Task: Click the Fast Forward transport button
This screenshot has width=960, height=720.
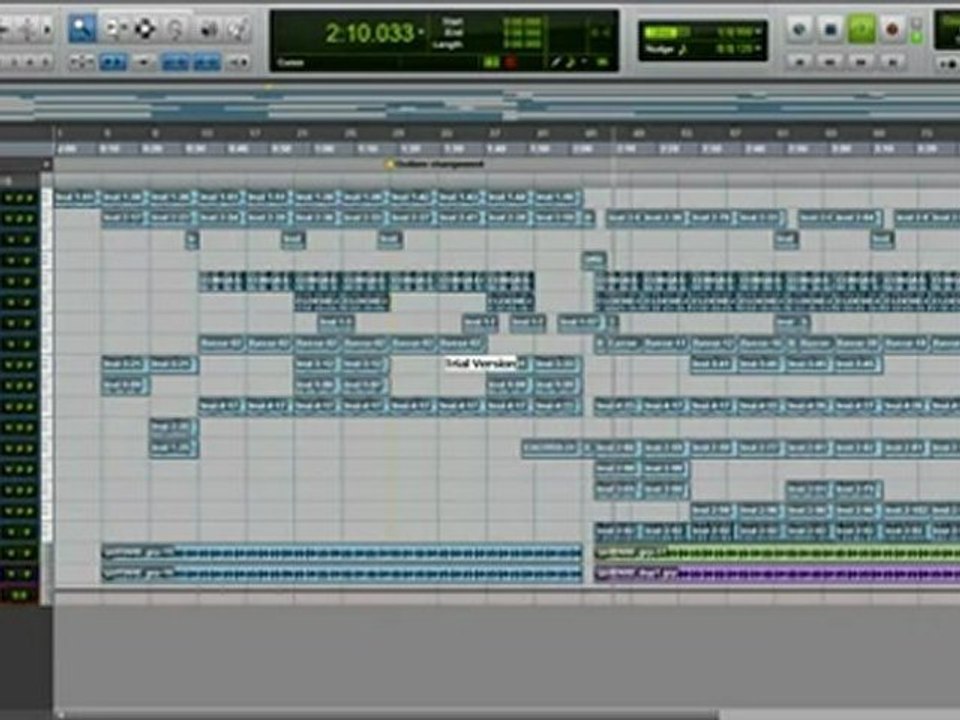Action: tap(861, 62)
